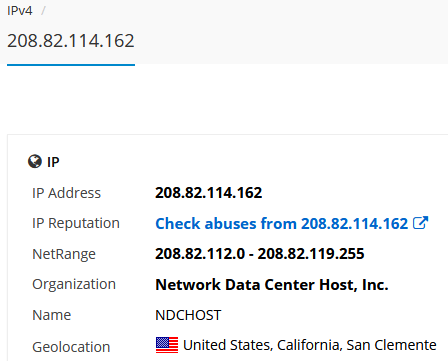Click the NDCHOST name value
448x361 pixels.
click(188, 315)
